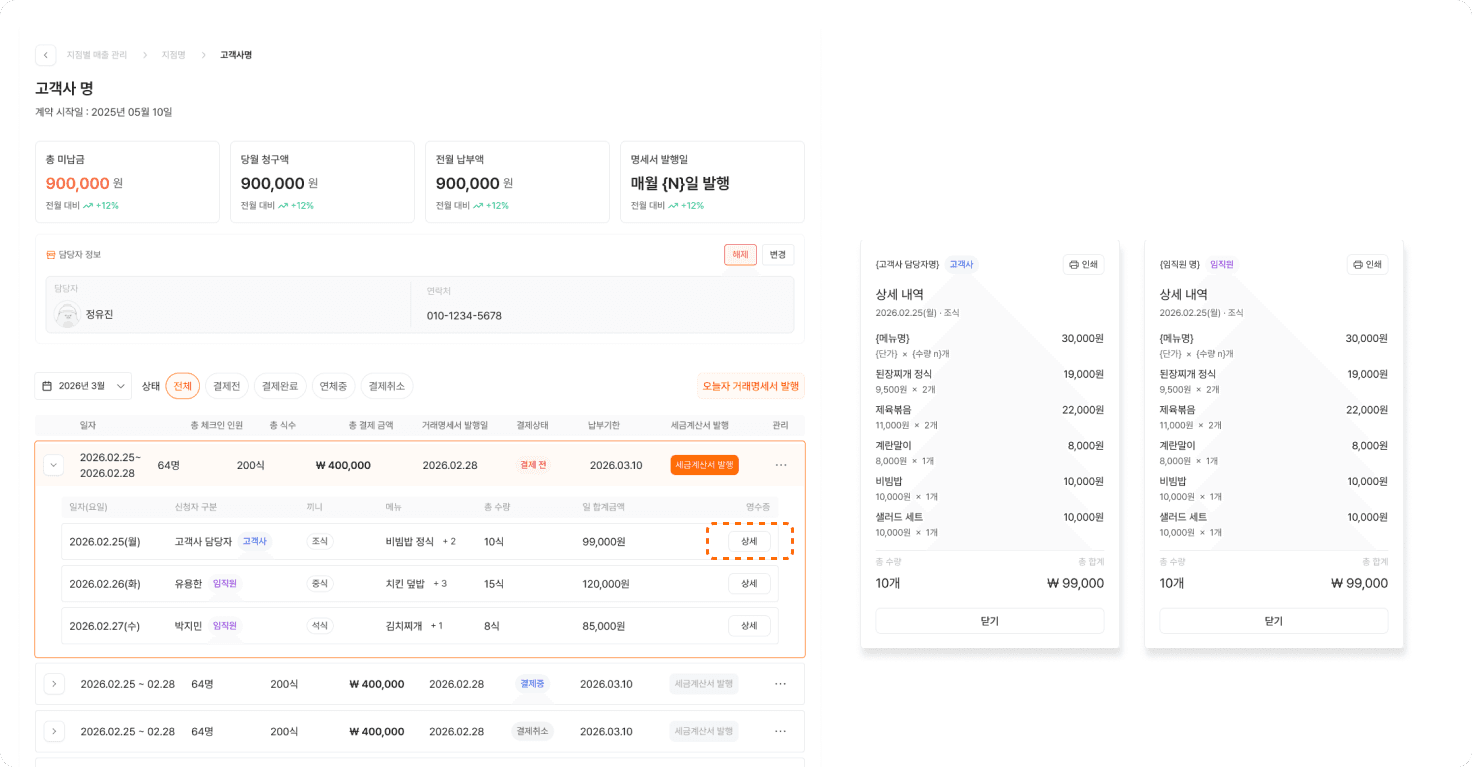Click the 지점명 breadcrumb

(174, 55)
